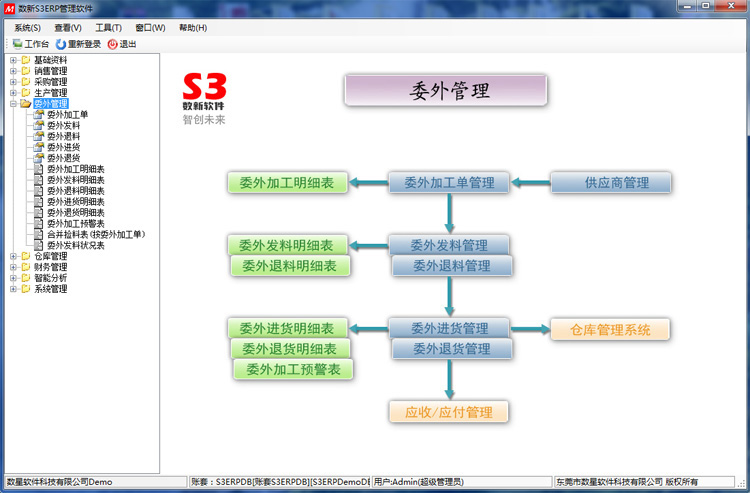Click the 销售管理 folder icon
The width and height of the screenshot is (750, 493).
(x=26, y=71)
